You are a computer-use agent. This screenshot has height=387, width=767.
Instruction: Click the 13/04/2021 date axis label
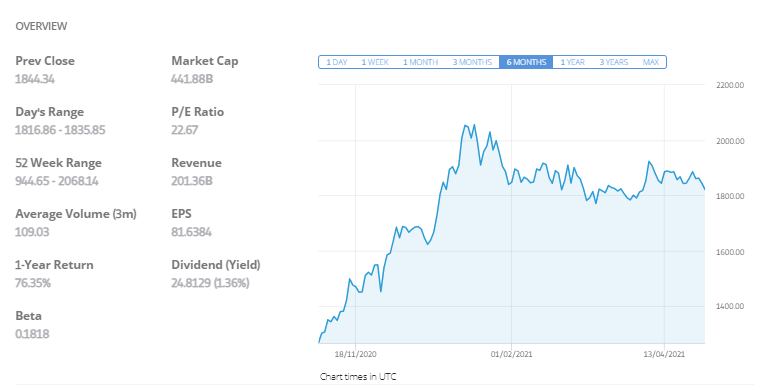pos(664,354)
